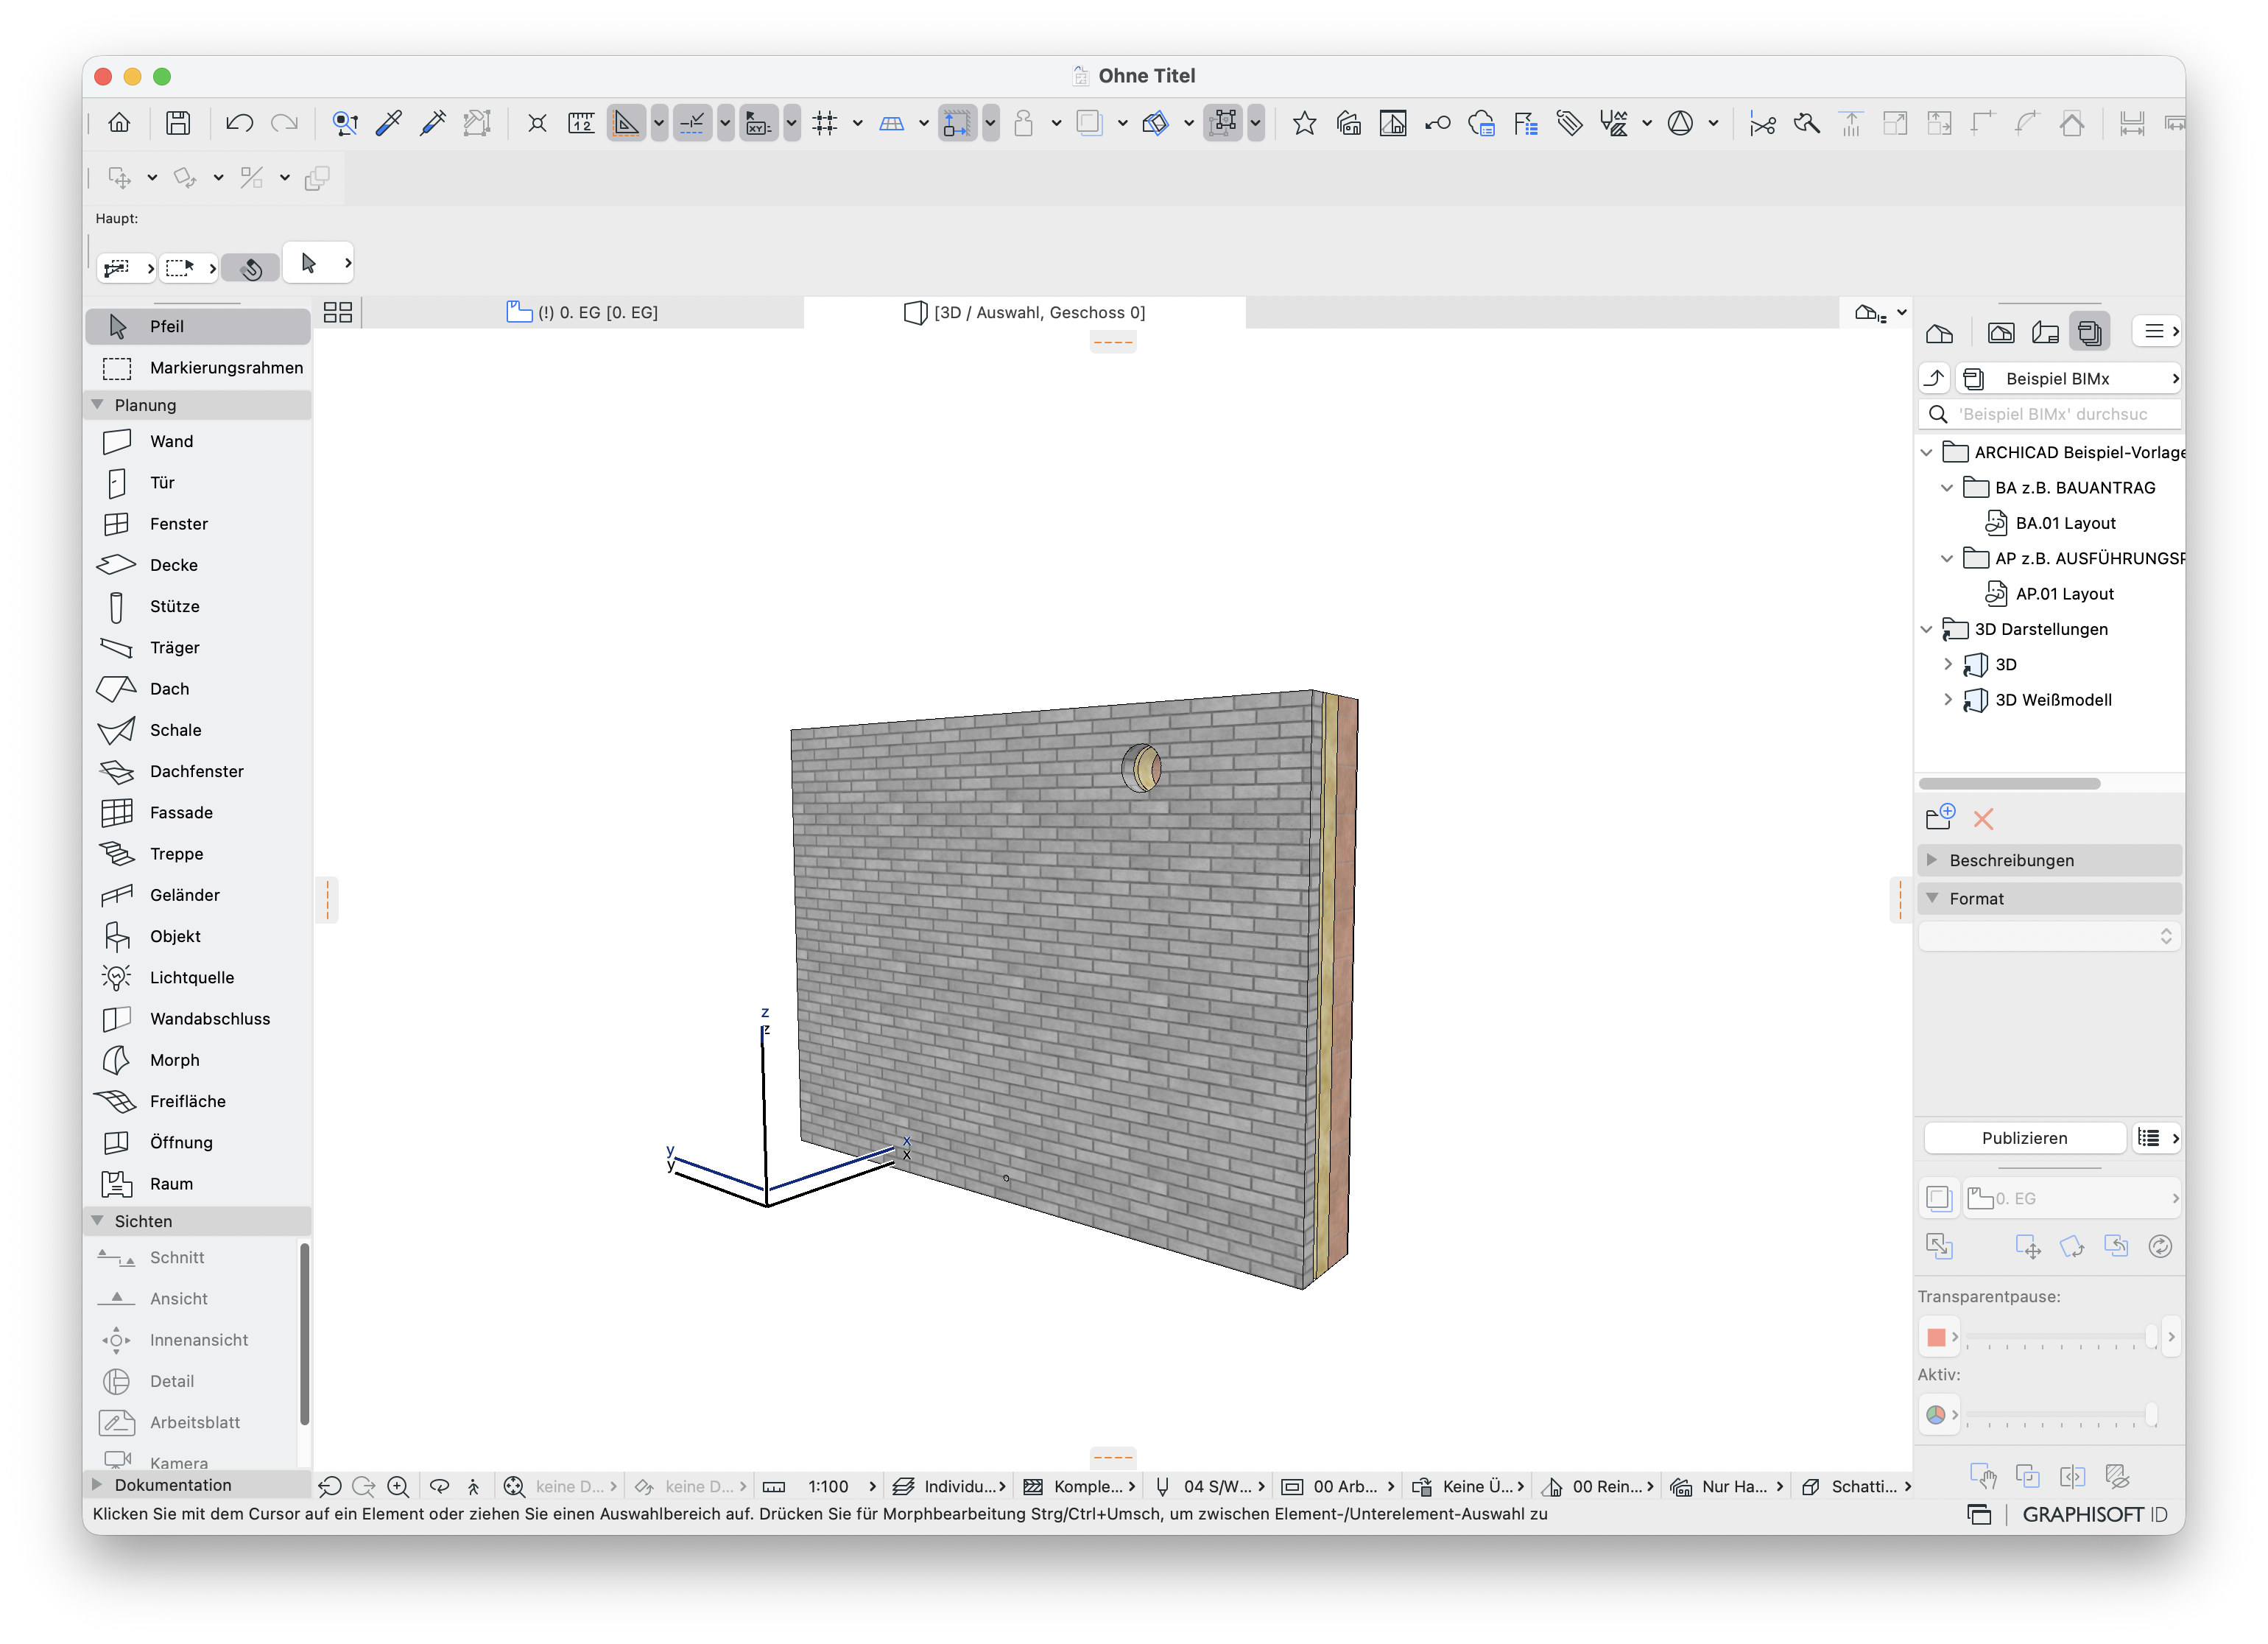This screenshot has height=1644, width=2268.
Task: Select the Raum tool
Action: coord(197,1184)
